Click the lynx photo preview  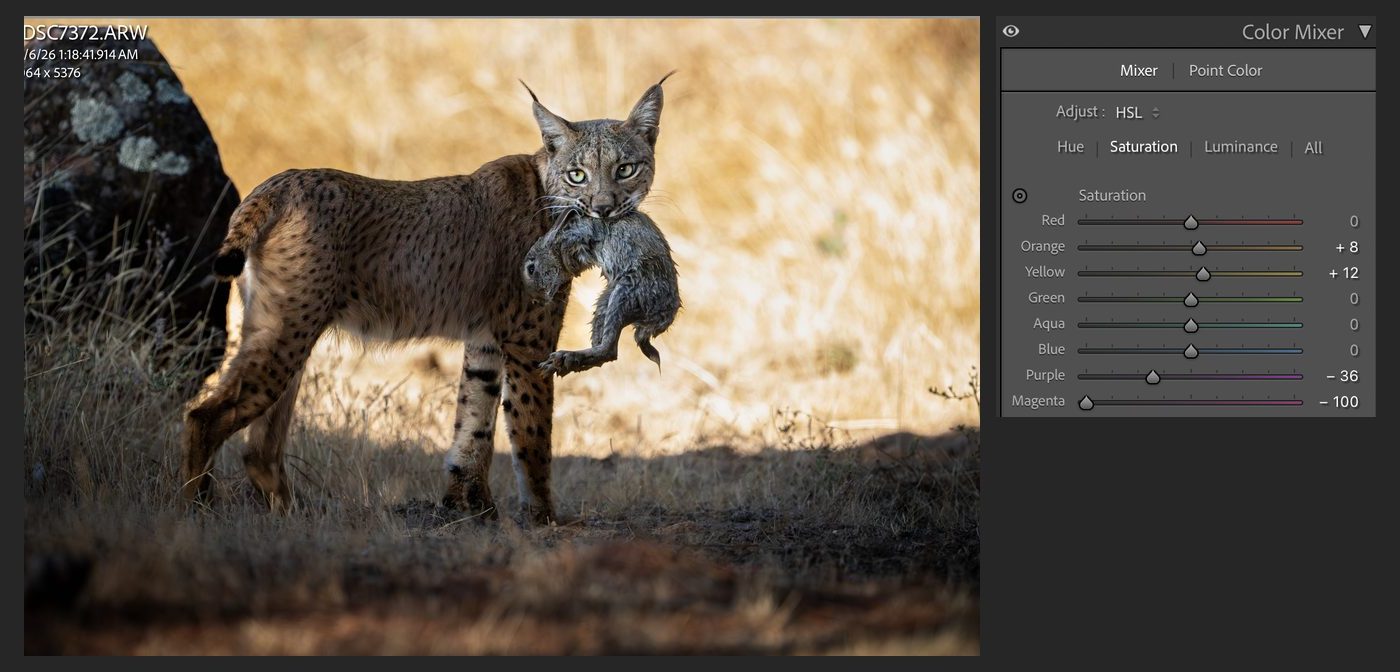coord(502,336)
